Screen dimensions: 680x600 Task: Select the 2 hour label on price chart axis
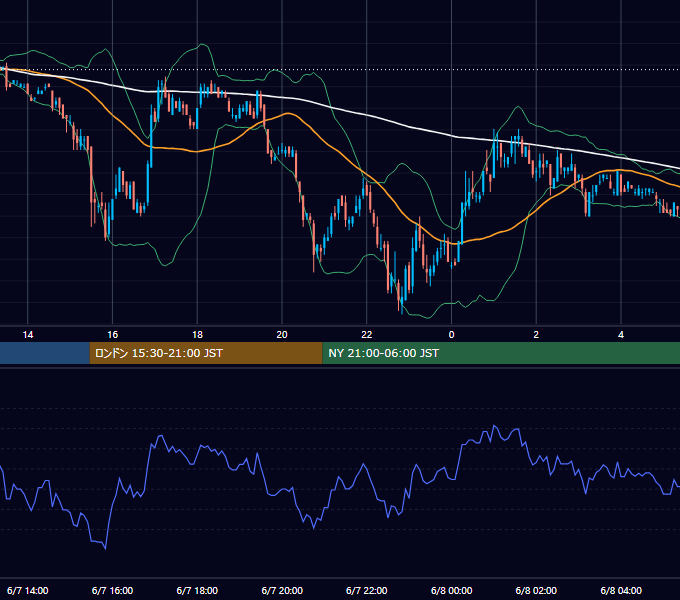(x=536, y=335)
